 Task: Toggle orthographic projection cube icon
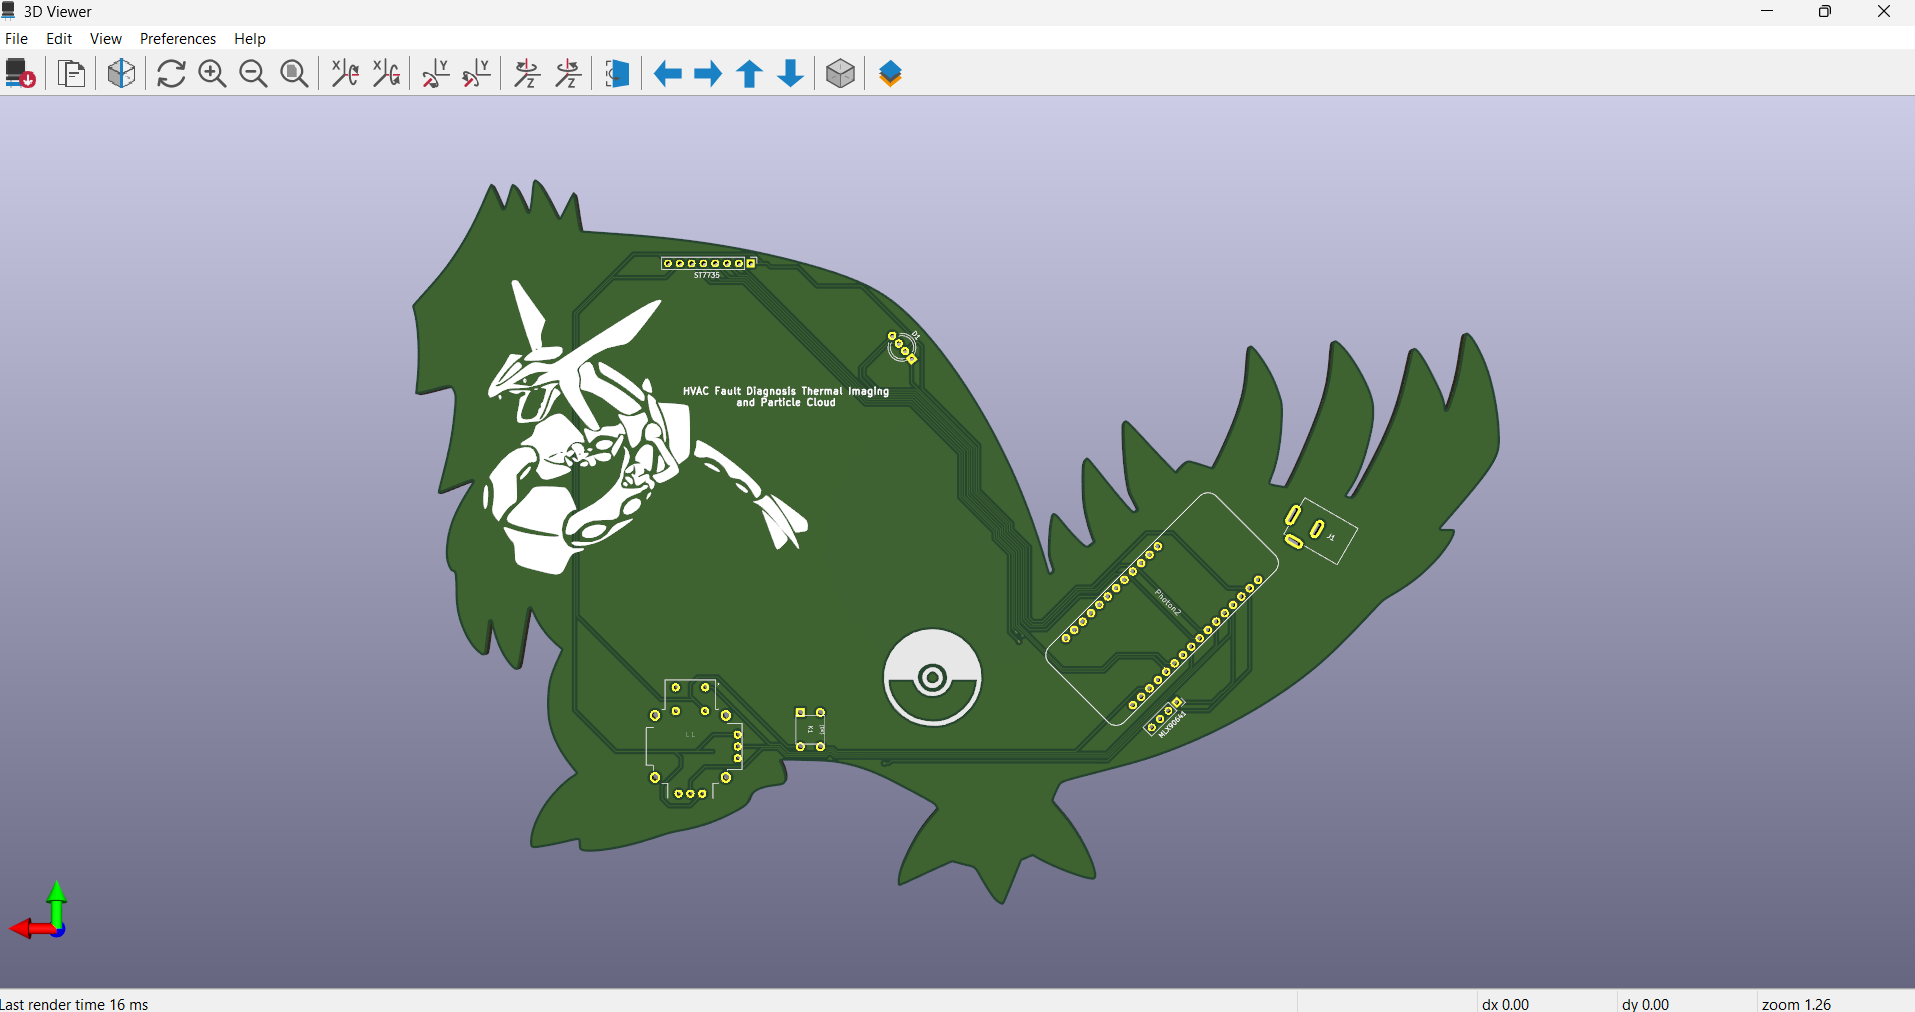tap(840, 74)
